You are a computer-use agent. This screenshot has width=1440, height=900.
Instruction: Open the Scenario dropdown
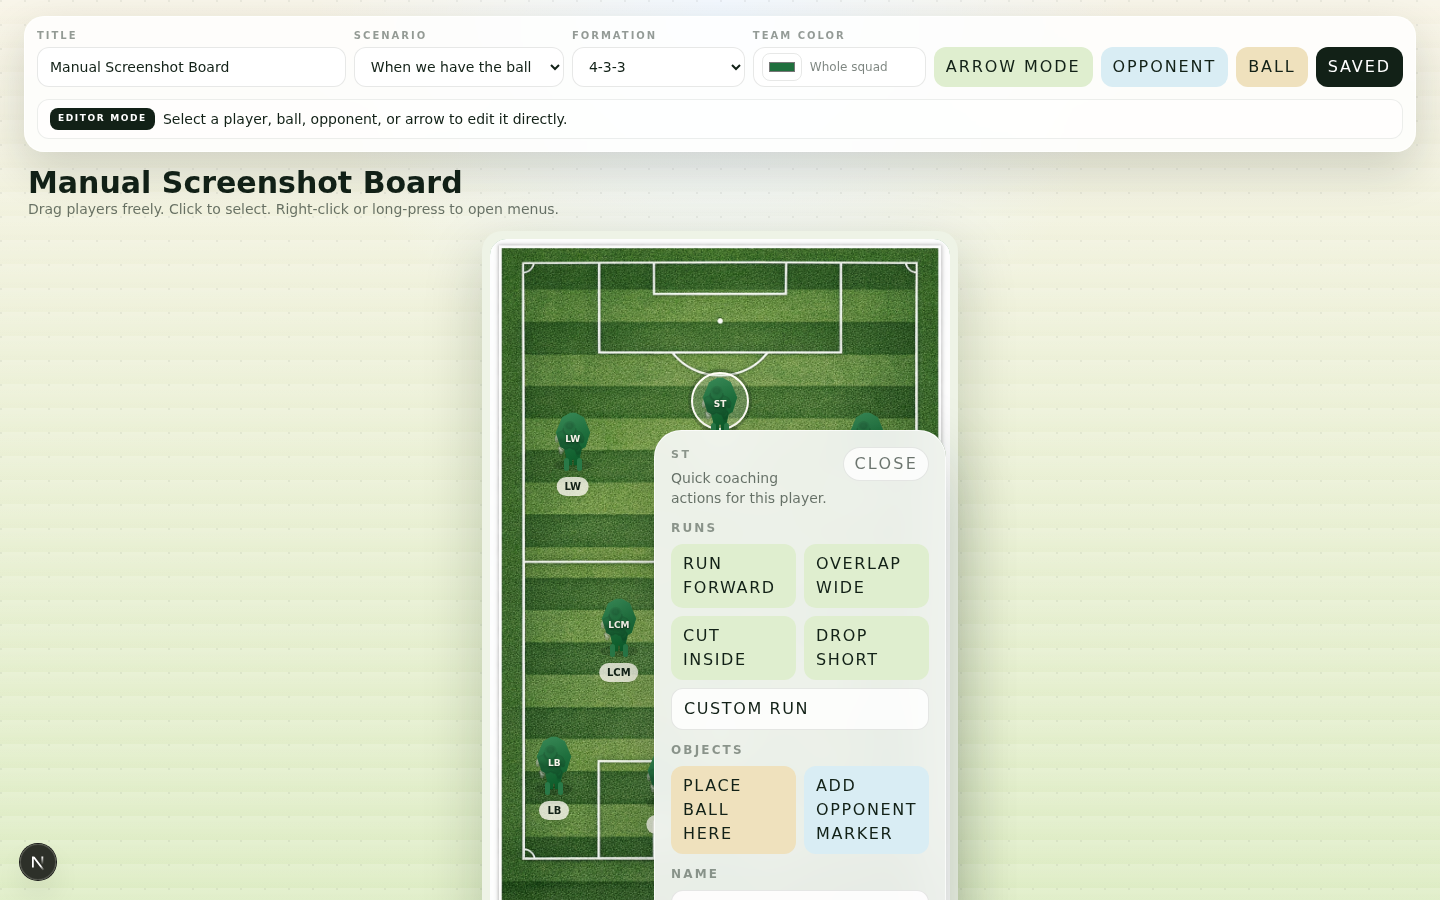pos(459,67)
